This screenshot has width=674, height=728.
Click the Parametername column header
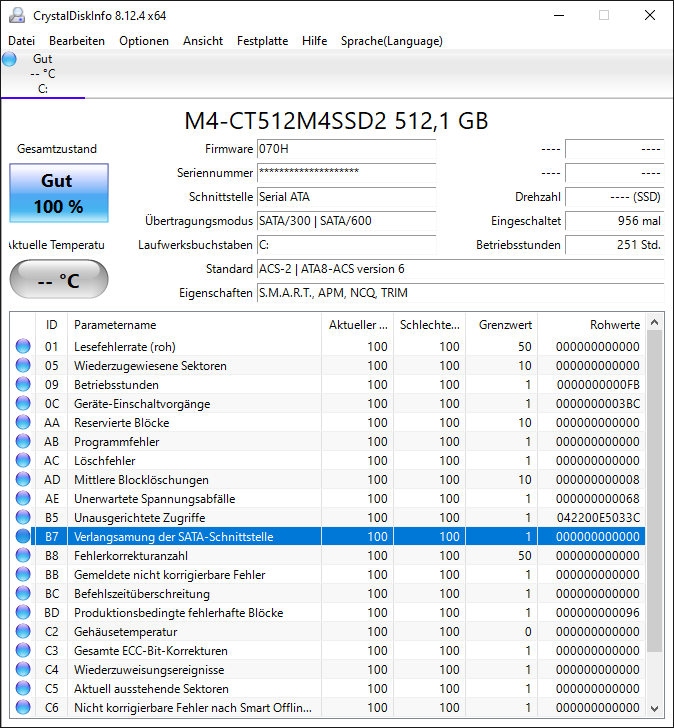tap(194, 325)
